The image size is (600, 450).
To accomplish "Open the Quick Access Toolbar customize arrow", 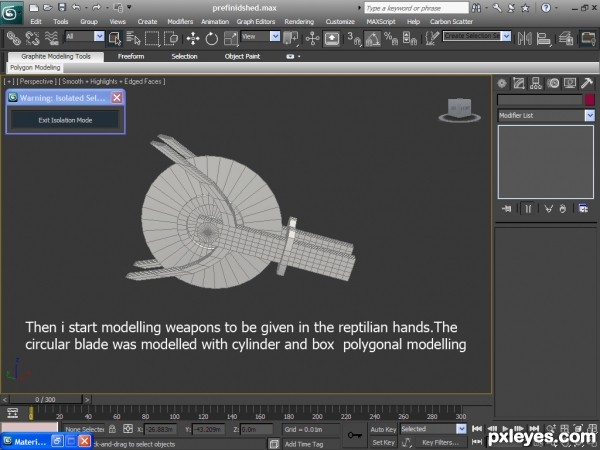I will click(x=129, y=7).
